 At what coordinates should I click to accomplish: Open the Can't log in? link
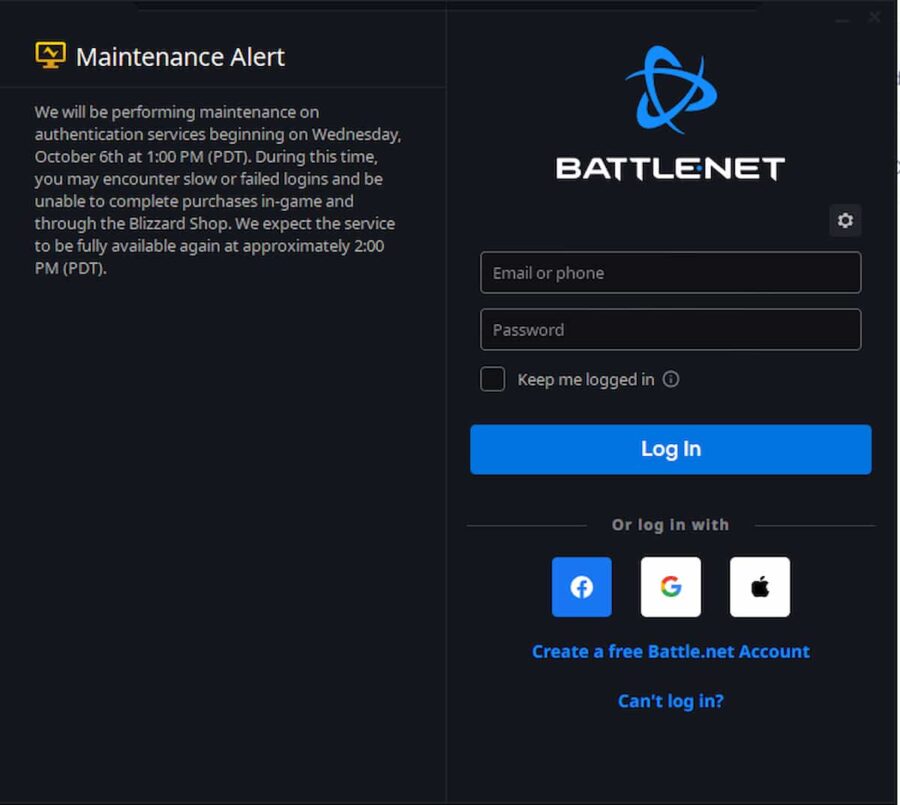670,701
